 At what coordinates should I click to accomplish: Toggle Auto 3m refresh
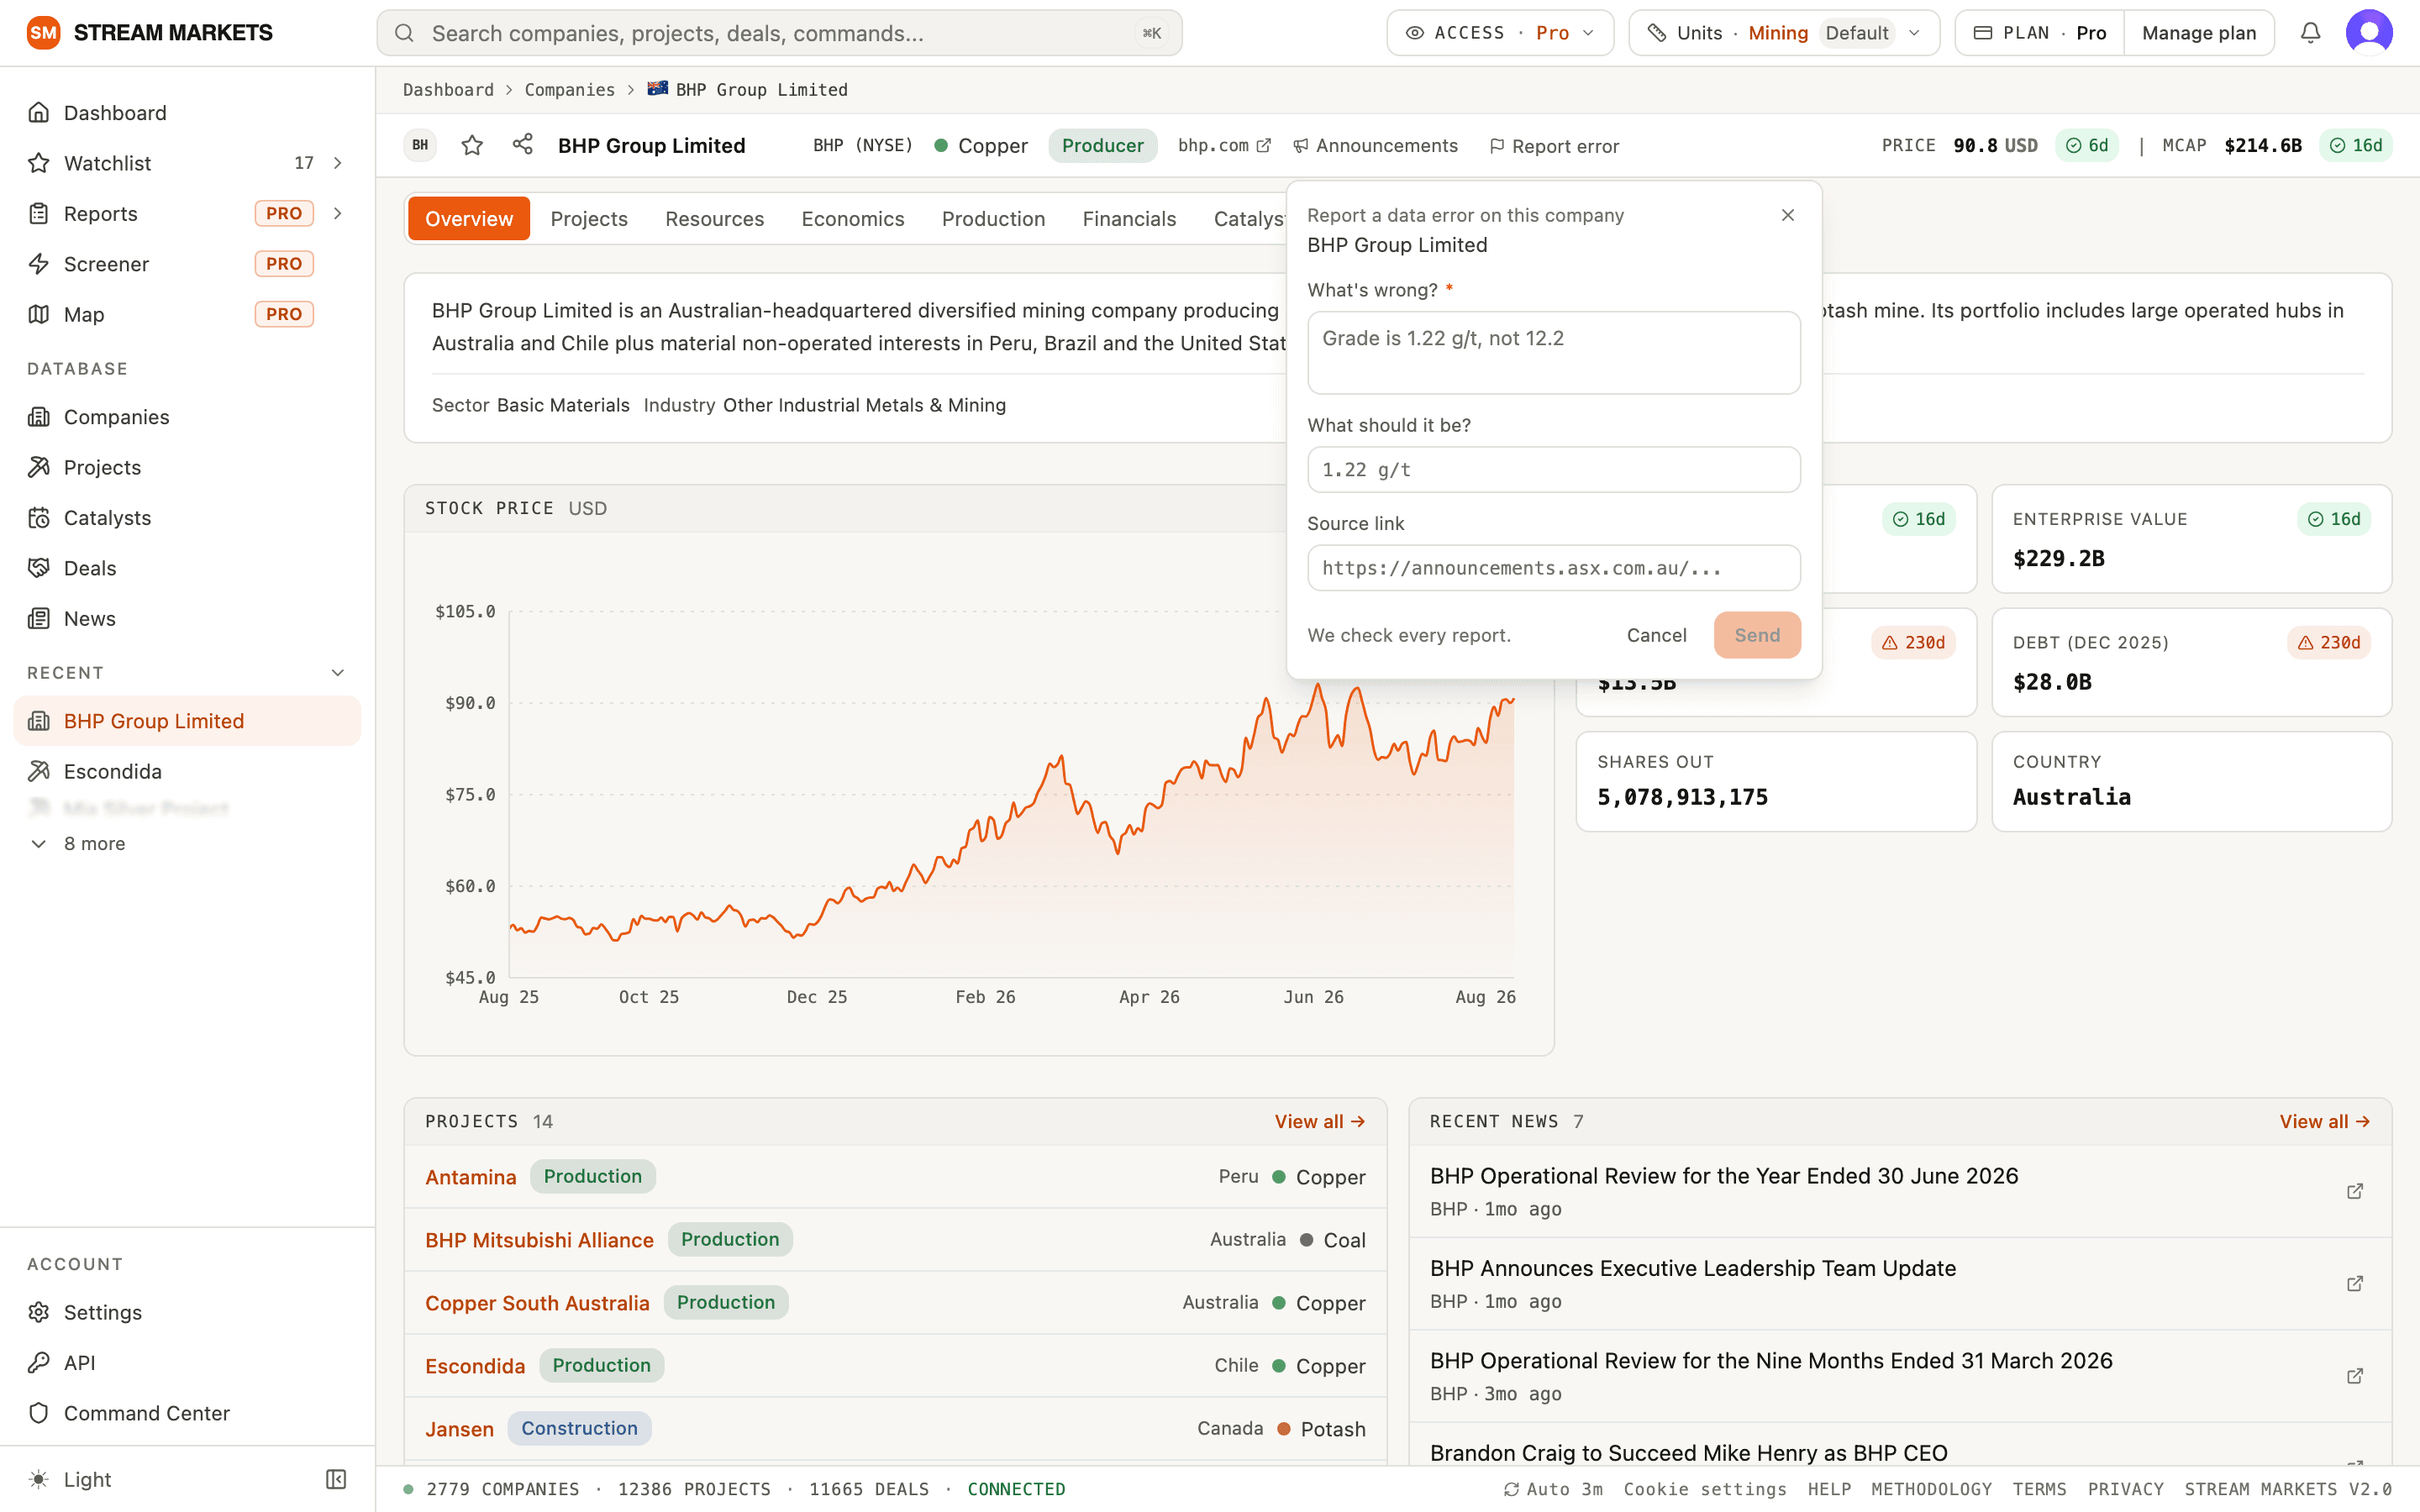[1553, 1489]
